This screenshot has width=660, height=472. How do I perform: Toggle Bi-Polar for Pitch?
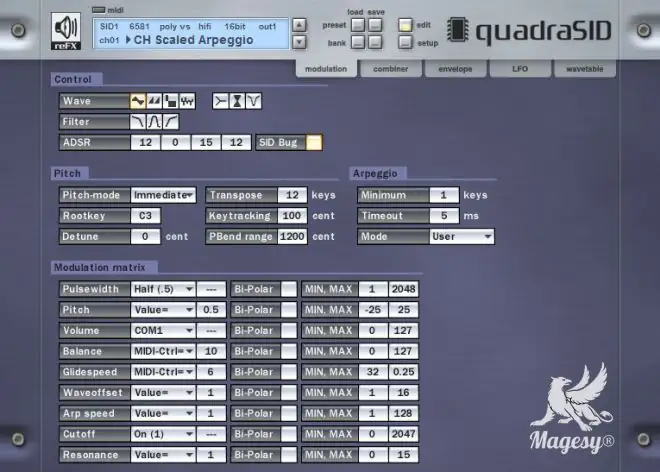pyautogui.click(x=289, y=310)
